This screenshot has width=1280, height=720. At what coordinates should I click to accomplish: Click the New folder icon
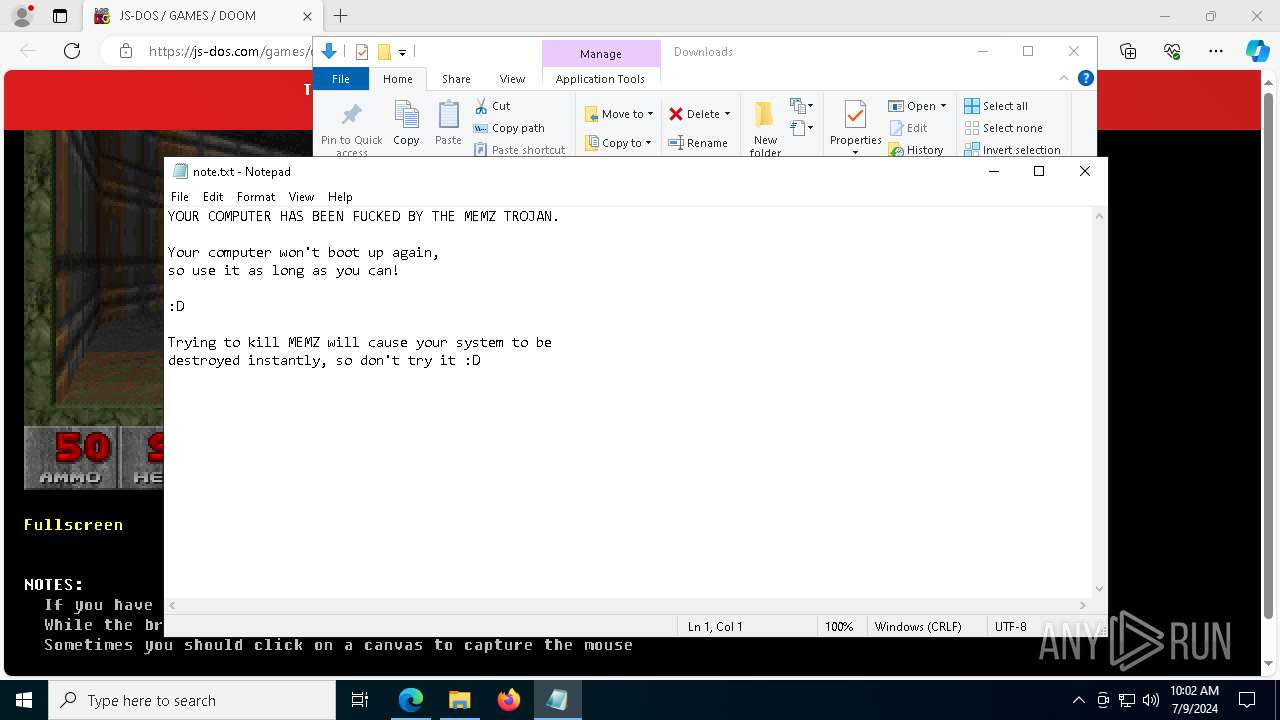765,115
